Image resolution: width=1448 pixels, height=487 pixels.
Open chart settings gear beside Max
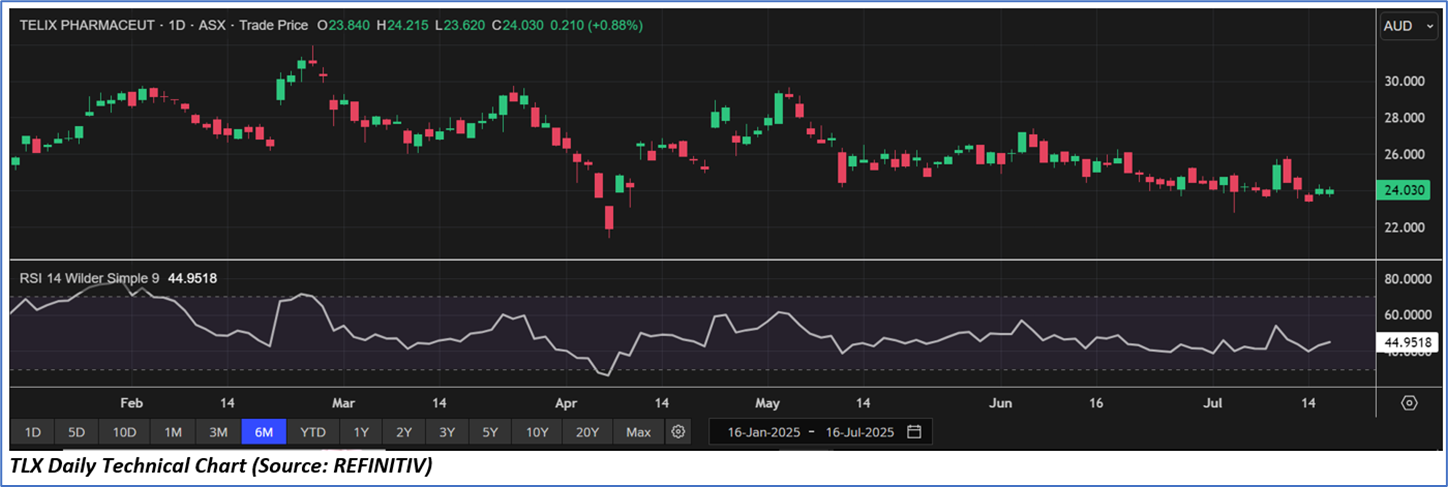[678, 432]
